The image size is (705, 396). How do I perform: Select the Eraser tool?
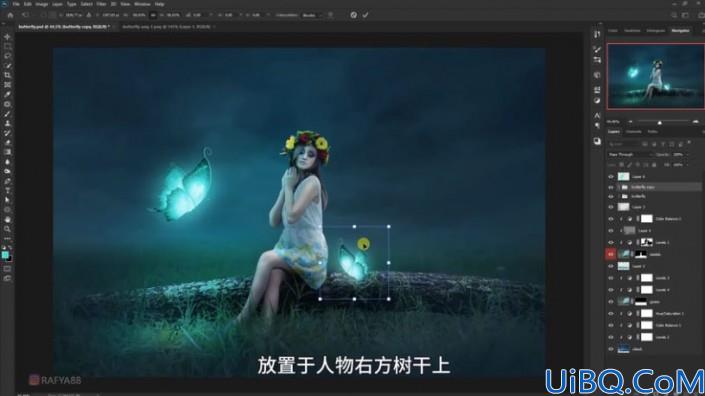(x=7, y=142)
